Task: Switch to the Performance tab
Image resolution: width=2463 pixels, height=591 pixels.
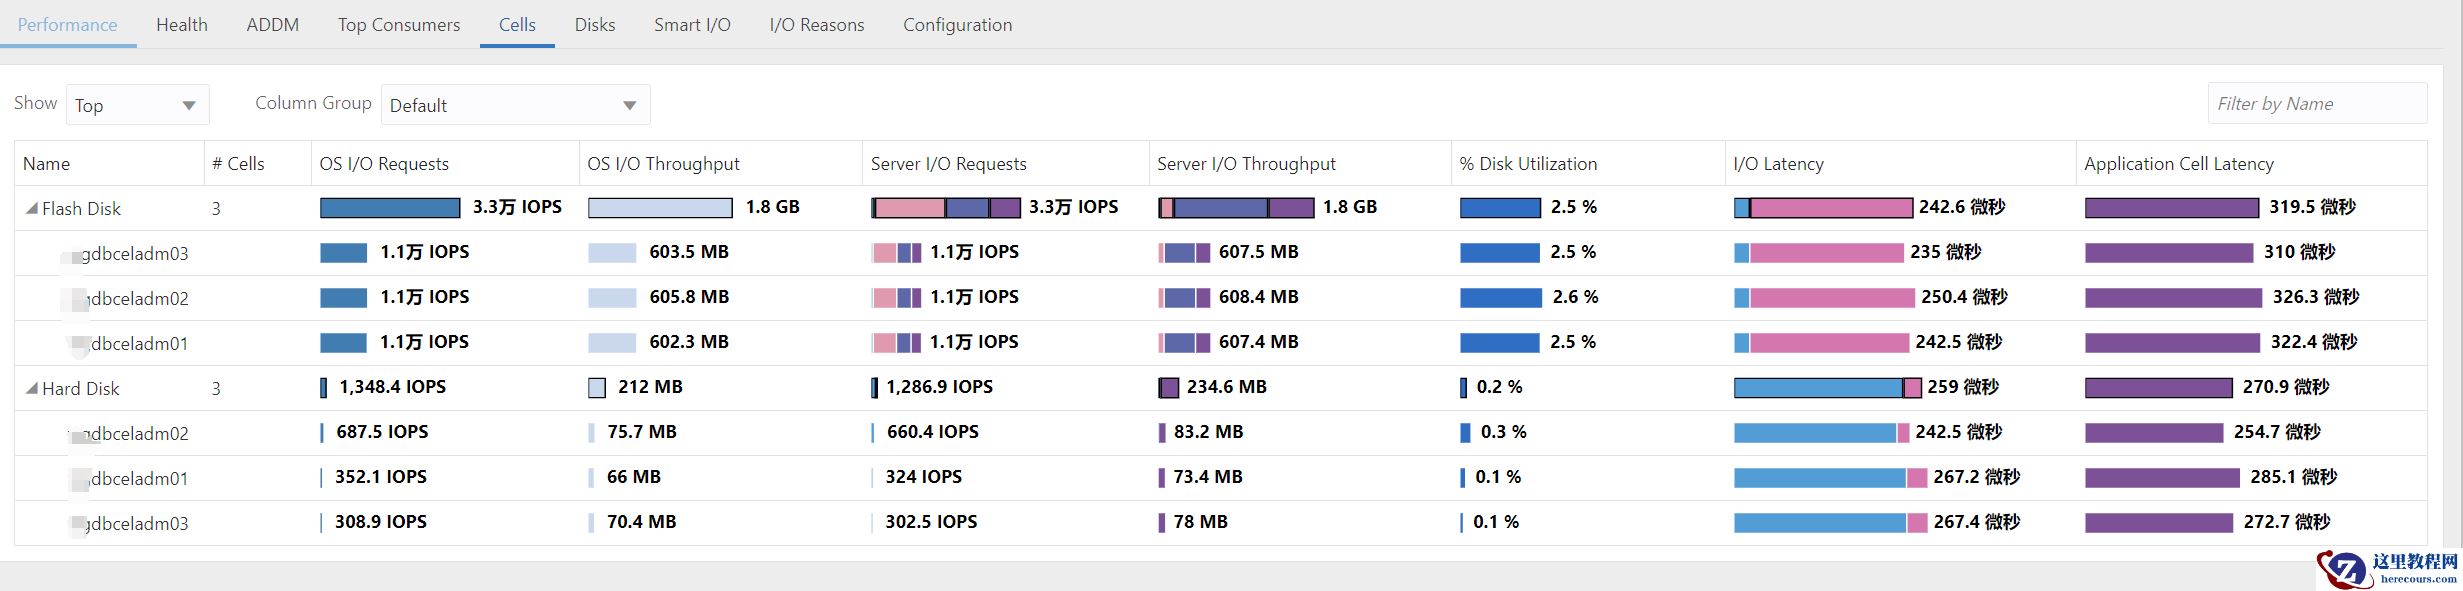Action: (67, 25)
